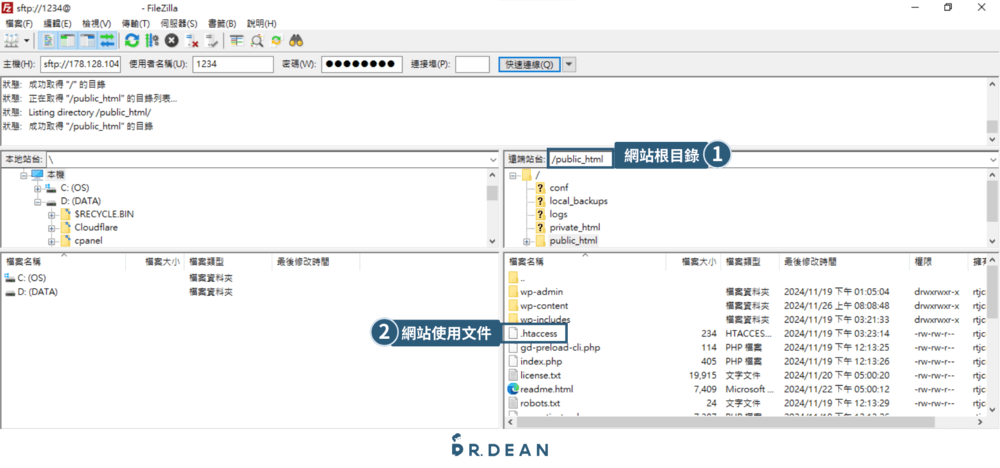This screenshot has width=1000, height=468.
Task: Select the wp-content folder
Action: (544, 305)
